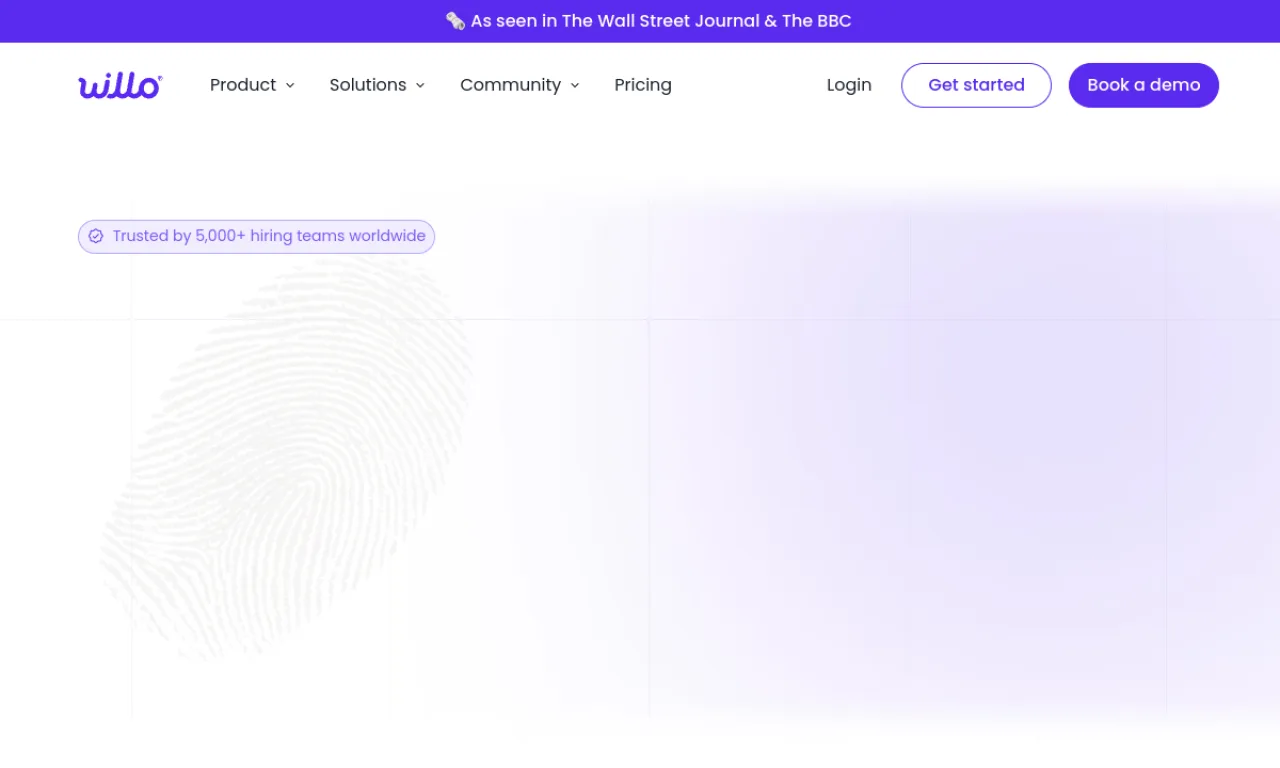Click the Trusted by 5,000+ hiring teams badge

click(256, 236)
